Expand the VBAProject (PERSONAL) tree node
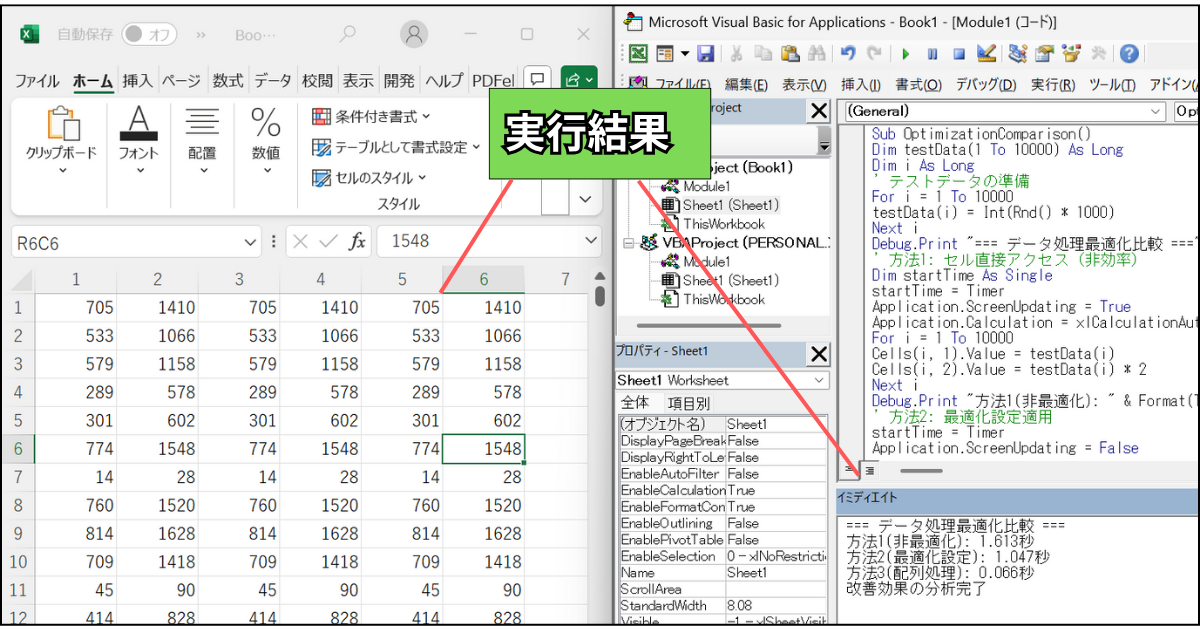 627,242
